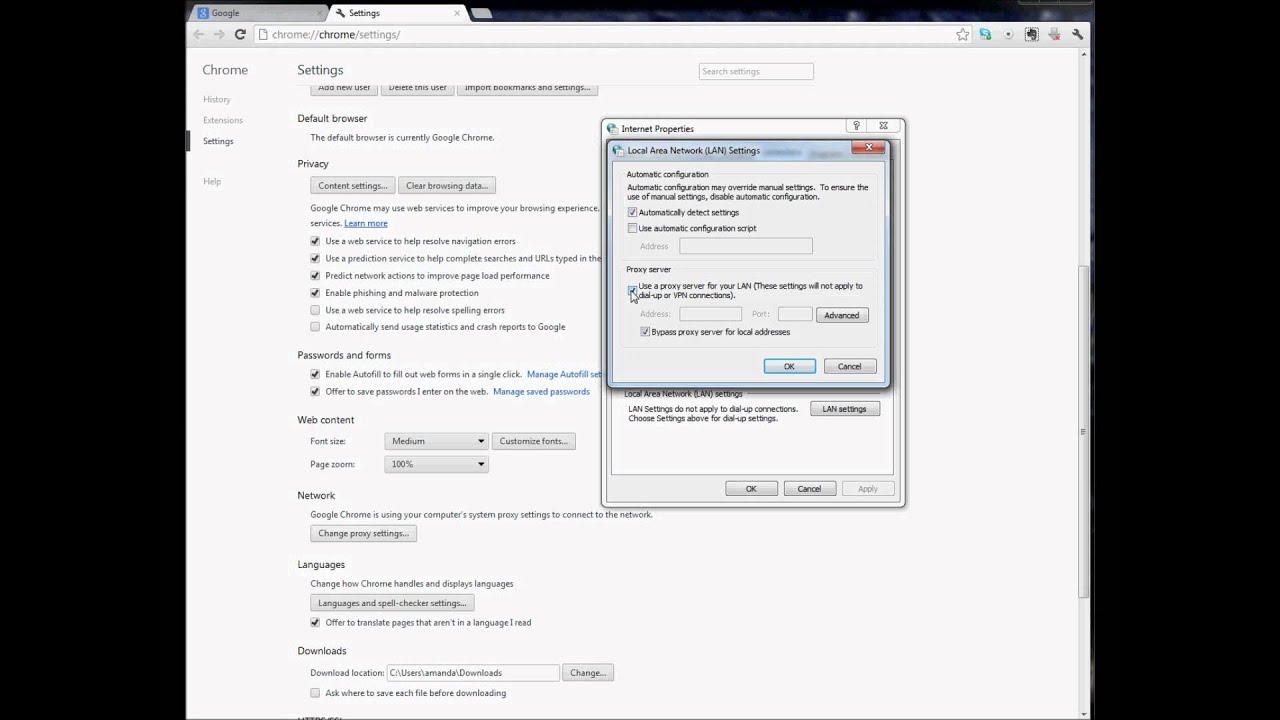This screenshot has height=720, width=1280.
Task: Close the Local Area Network Settings dialog
Action: 868,147
